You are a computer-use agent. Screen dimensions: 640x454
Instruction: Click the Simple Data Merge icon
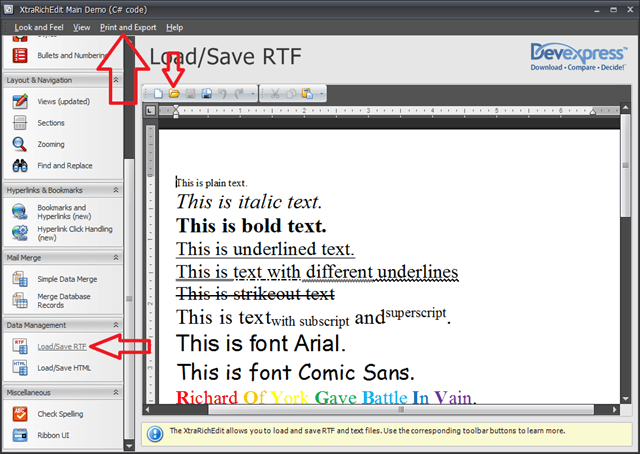tap(20, 279)
